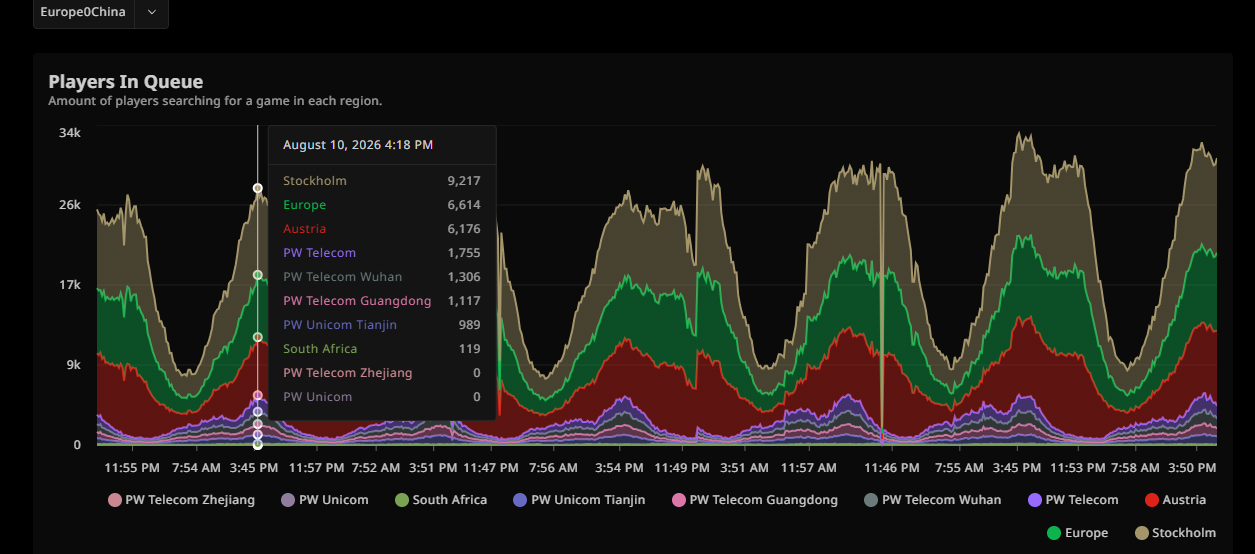Screen dimensions: 1255x554
Task: Click the 34k y-axis label
Action: (x=70, y=133)
